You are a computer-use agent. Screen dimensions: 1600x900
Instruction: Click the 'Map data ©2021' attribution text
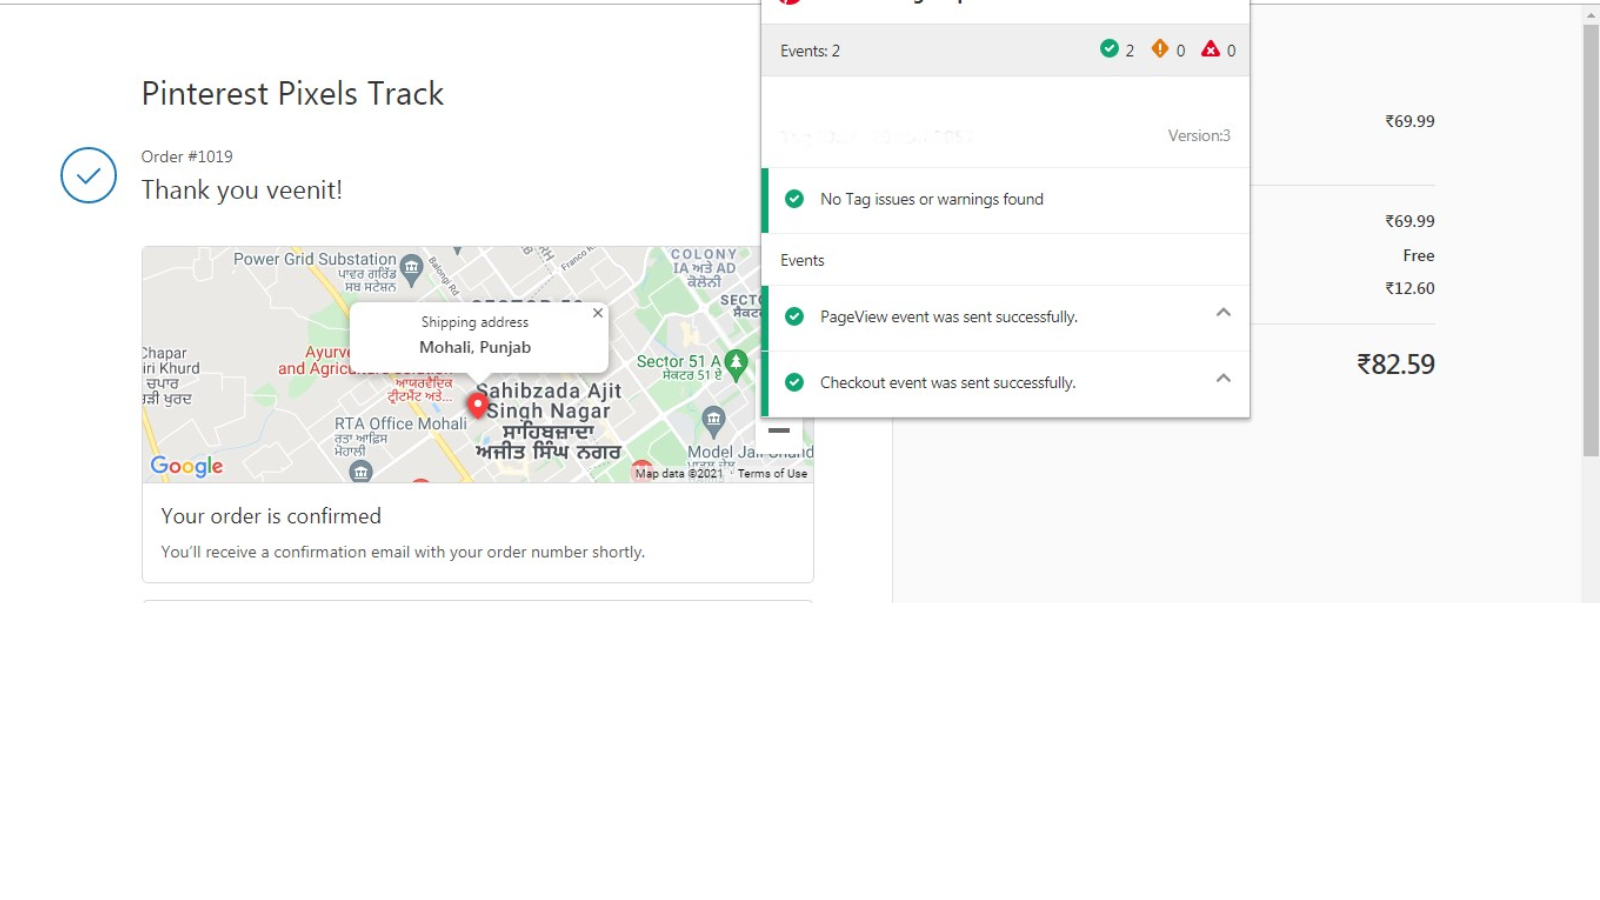[678, 474]
